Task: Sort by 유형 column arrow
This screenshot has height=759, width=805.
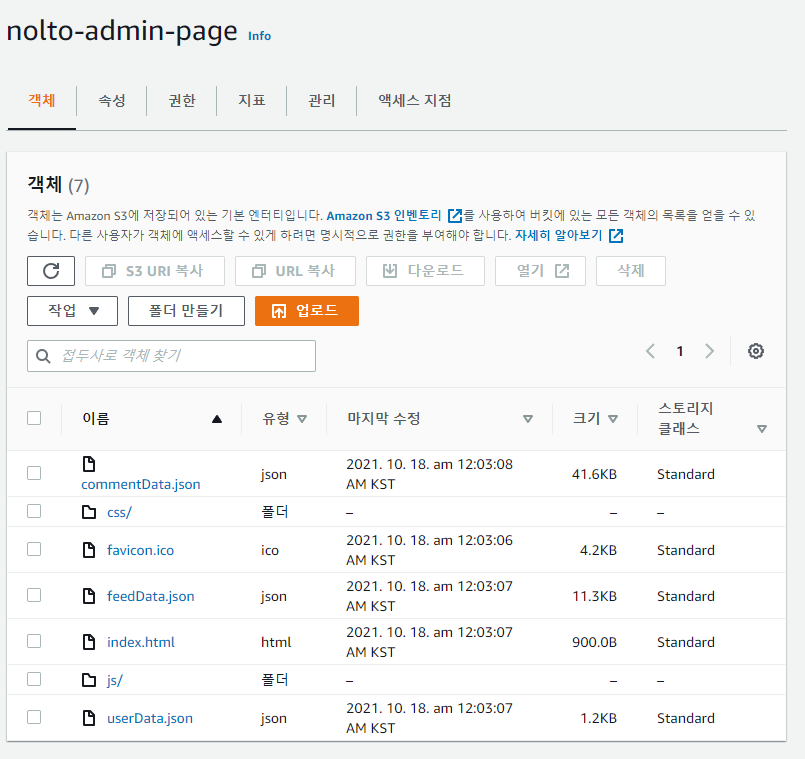Action: [x=302, y=419]
